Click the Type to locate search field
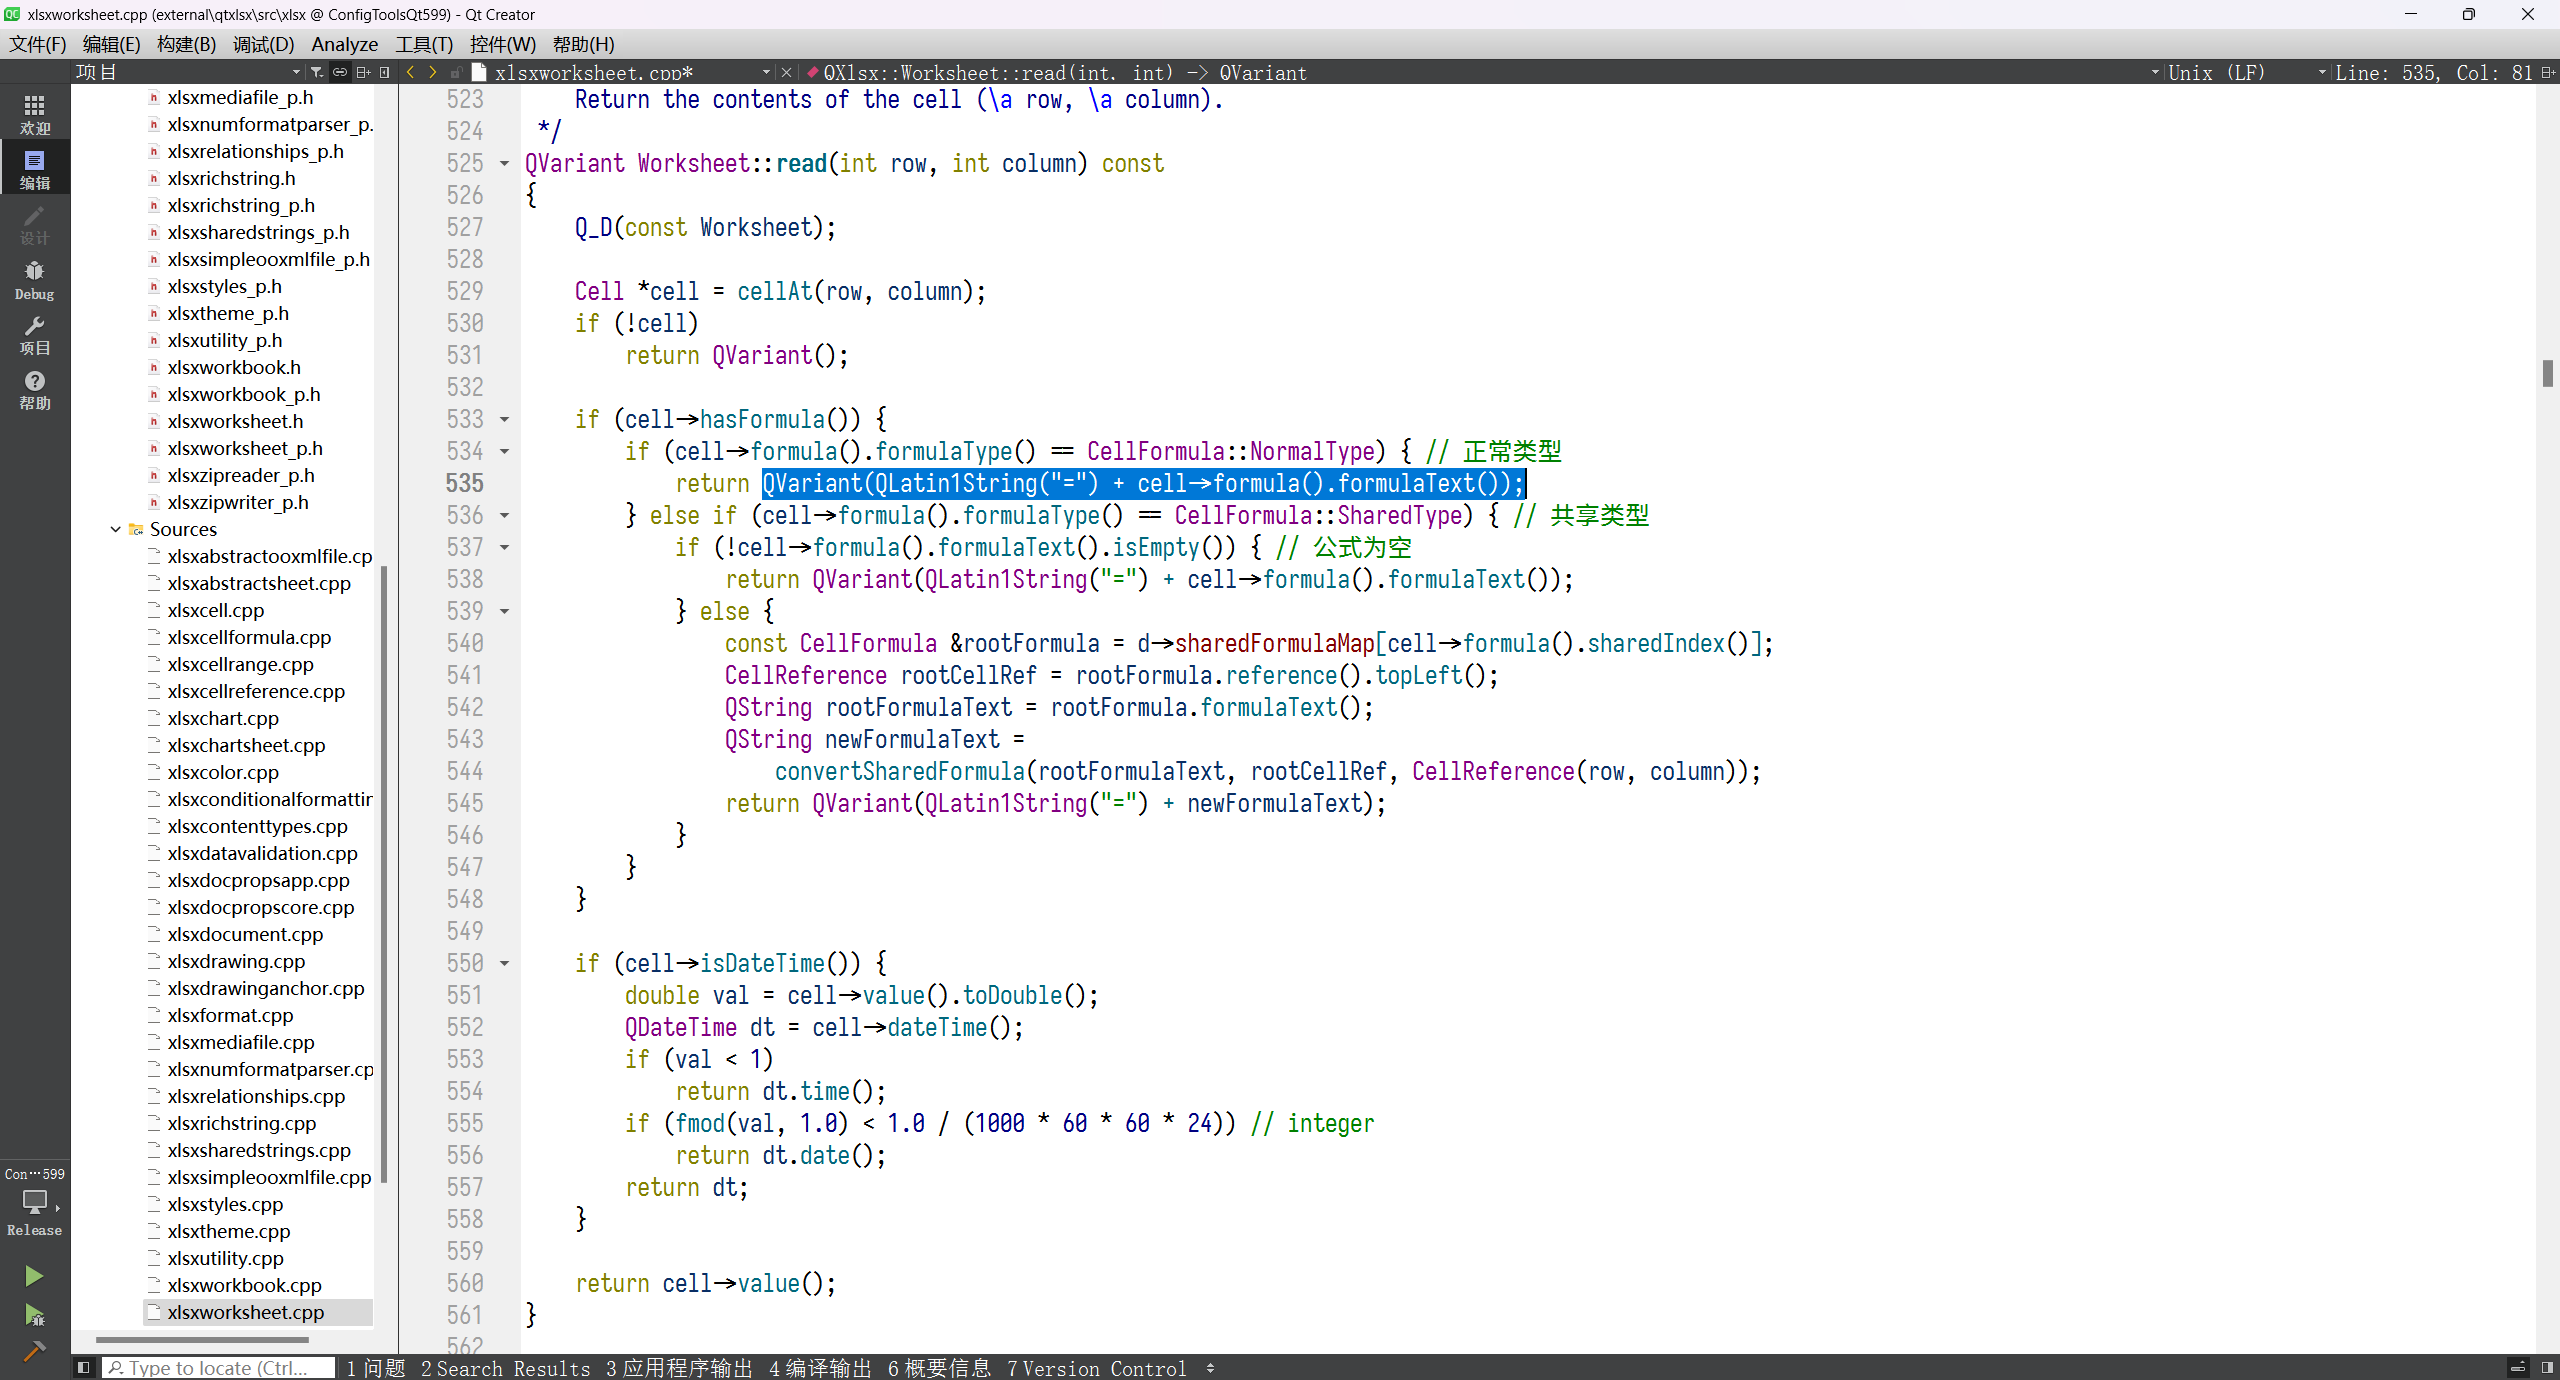Viewport: 2560px width, 1380px height. tap(218, 1367)
